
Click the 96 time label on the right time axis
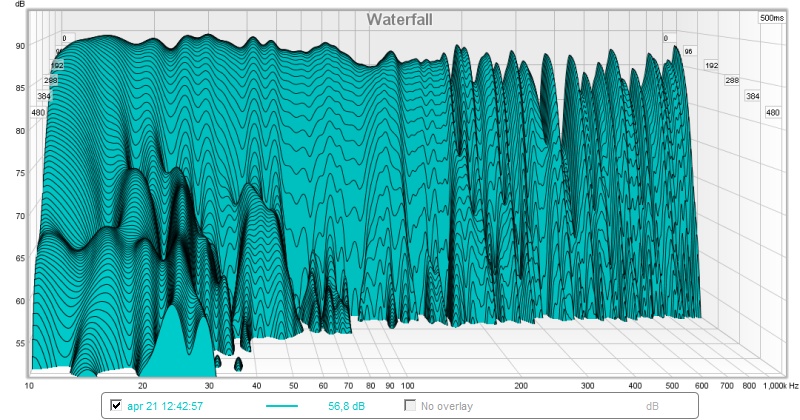coord(688,52)
